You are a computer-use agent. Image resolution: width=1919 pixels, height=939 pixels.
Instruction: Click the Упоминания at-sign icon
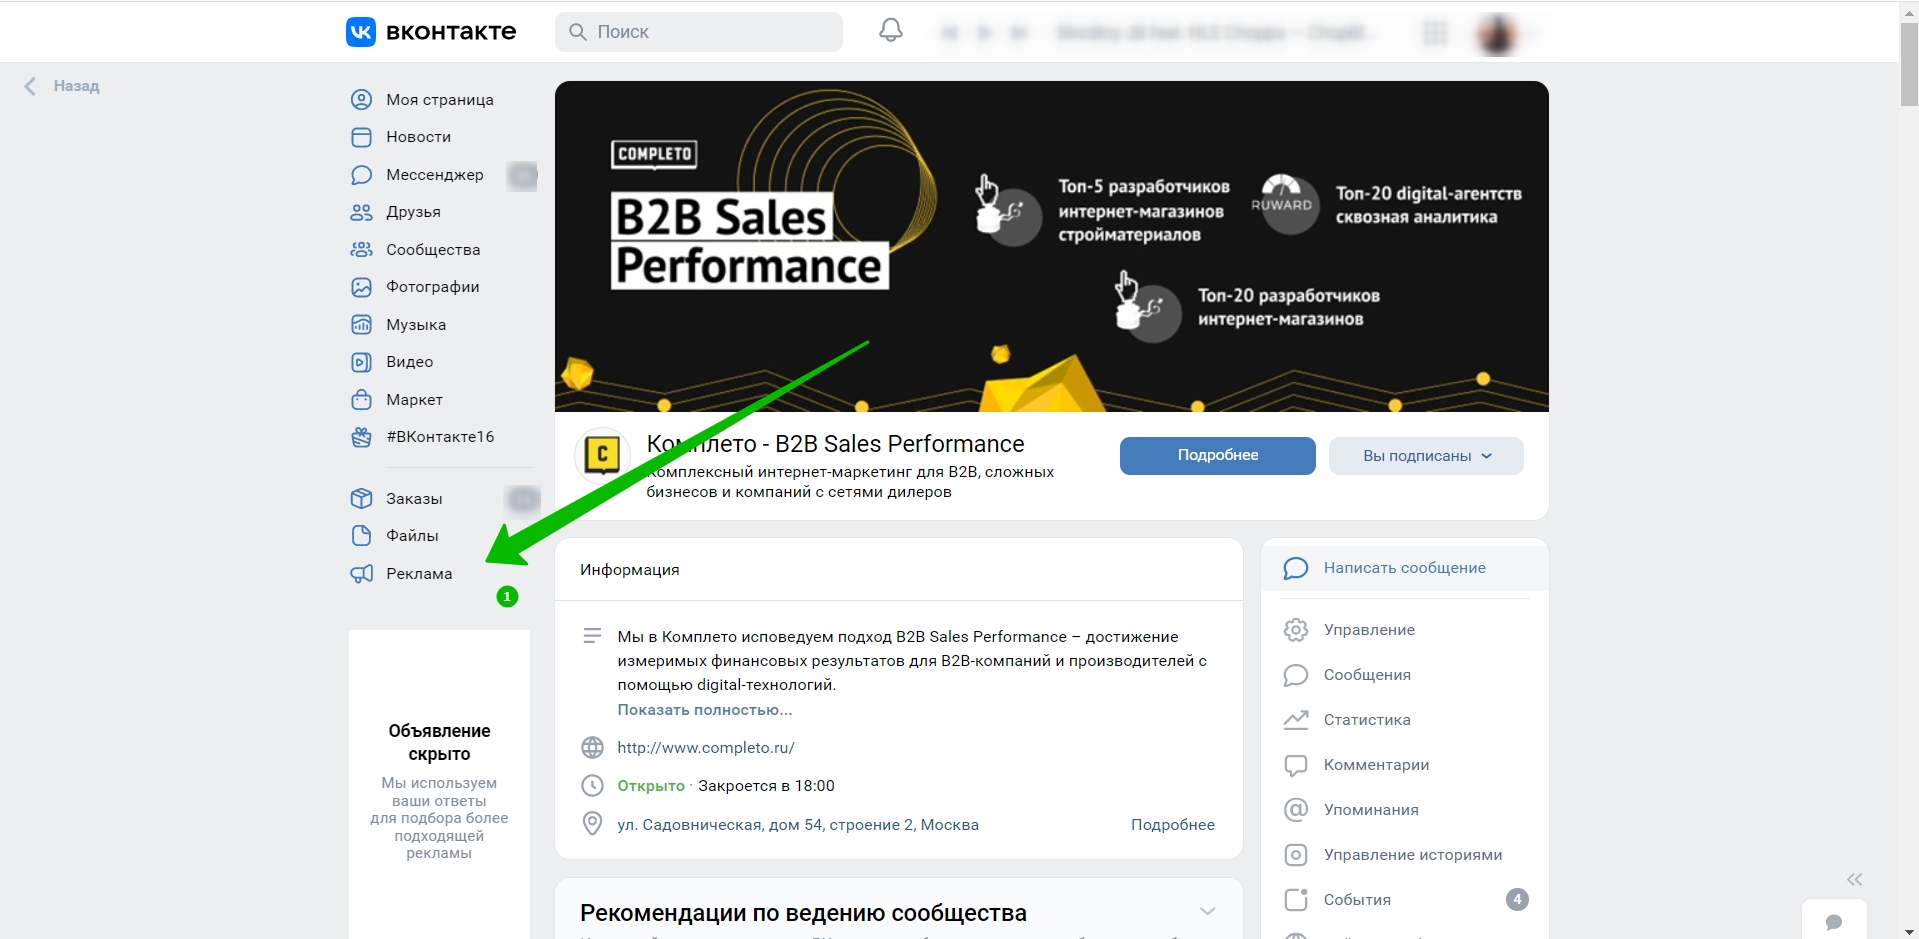pos(1296,810)
